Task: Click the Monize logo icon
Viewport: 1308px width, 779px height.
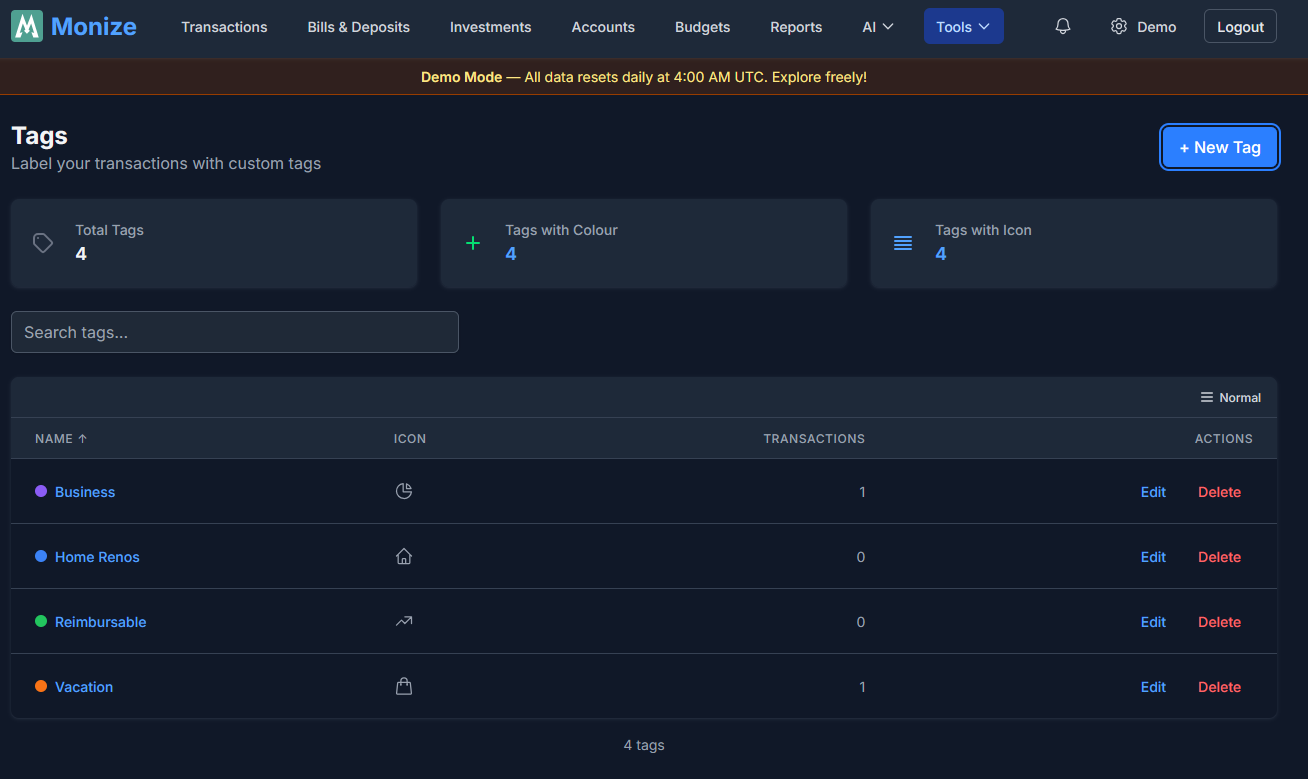Action: (27, 26)
